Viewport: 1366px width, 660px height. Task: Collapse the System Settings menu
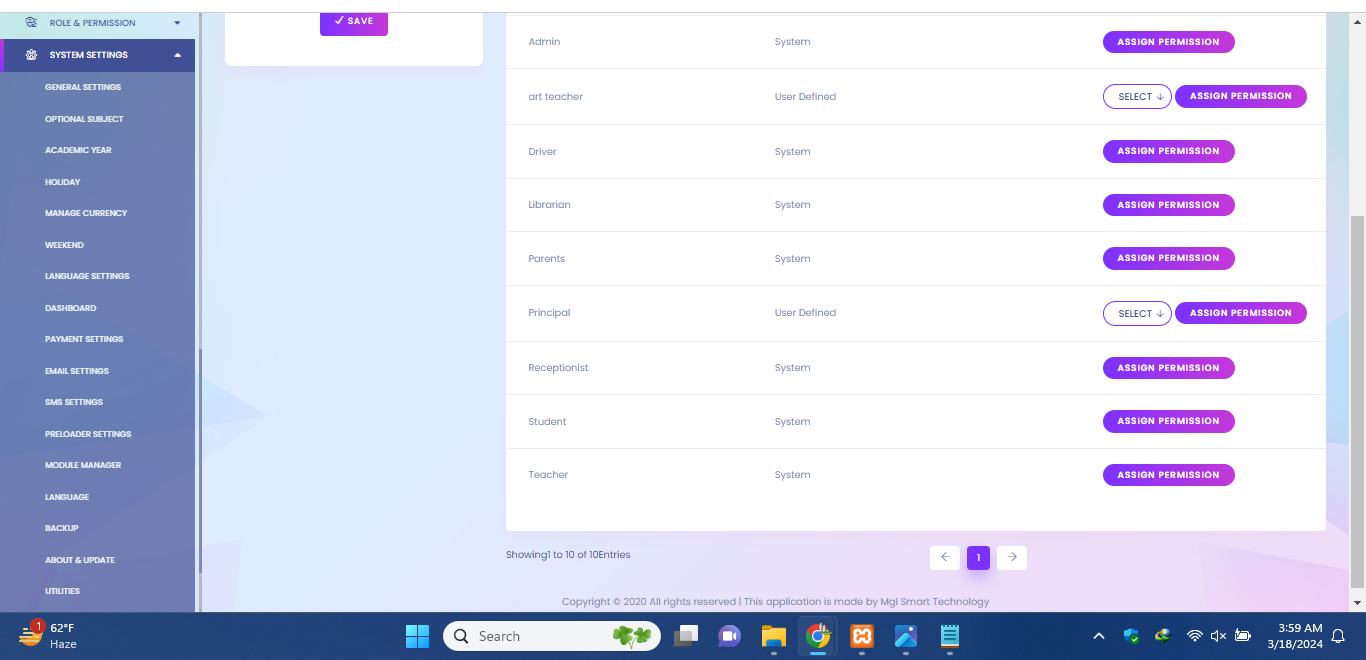[x=177, y=55]
